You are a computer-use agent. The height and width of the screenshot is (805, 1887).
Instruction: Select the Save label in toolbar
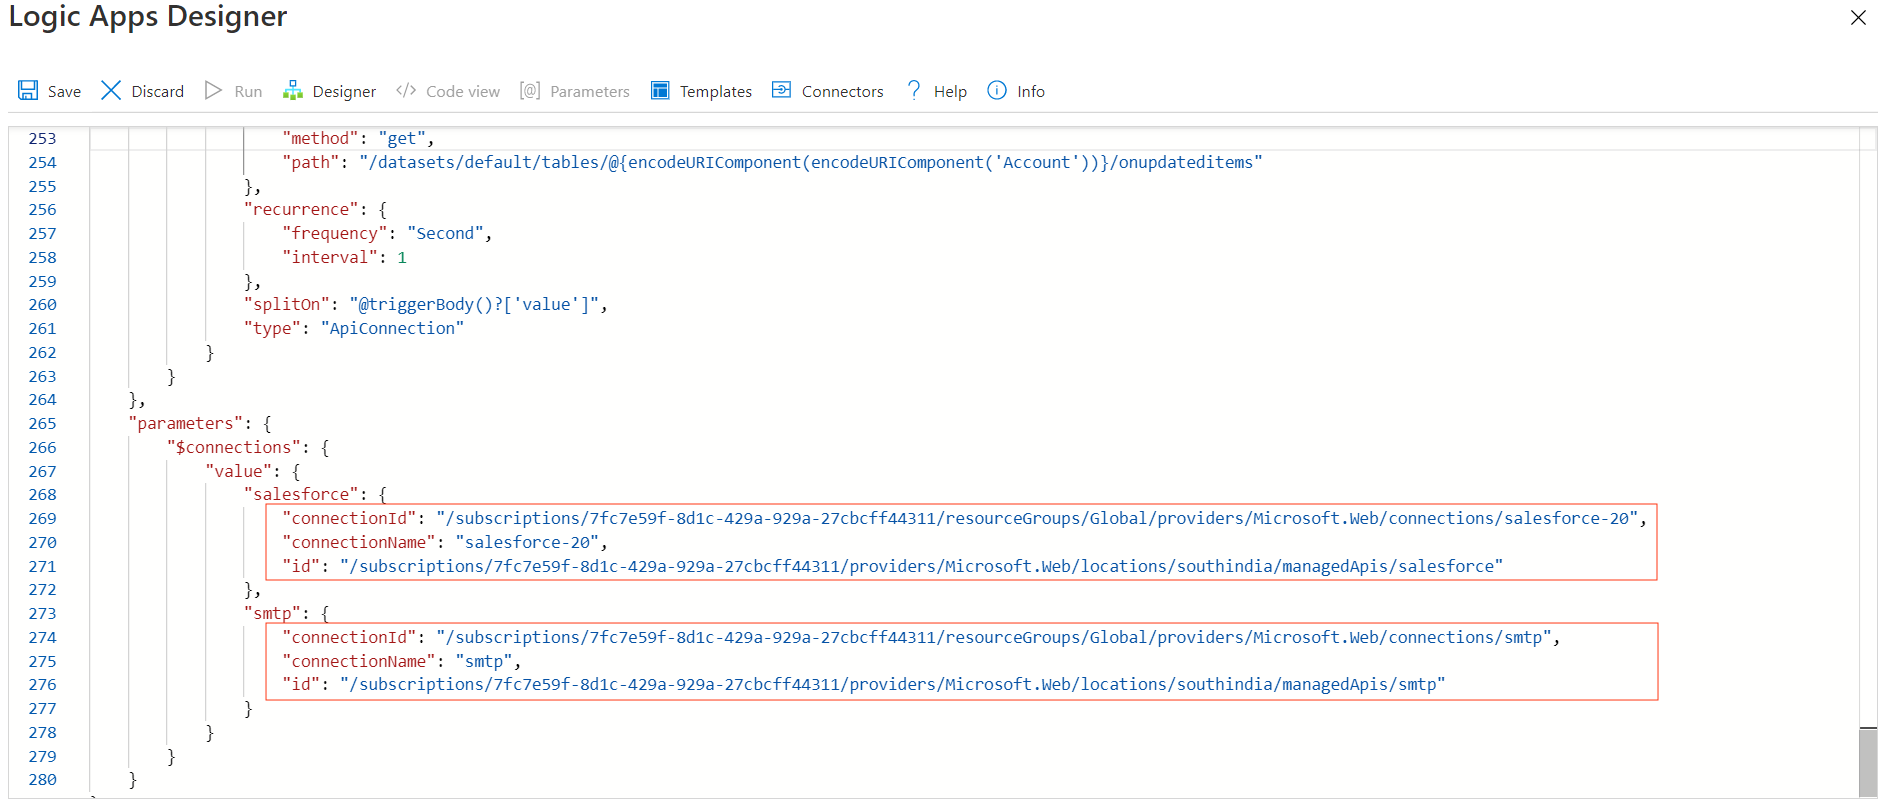point(64,92)
